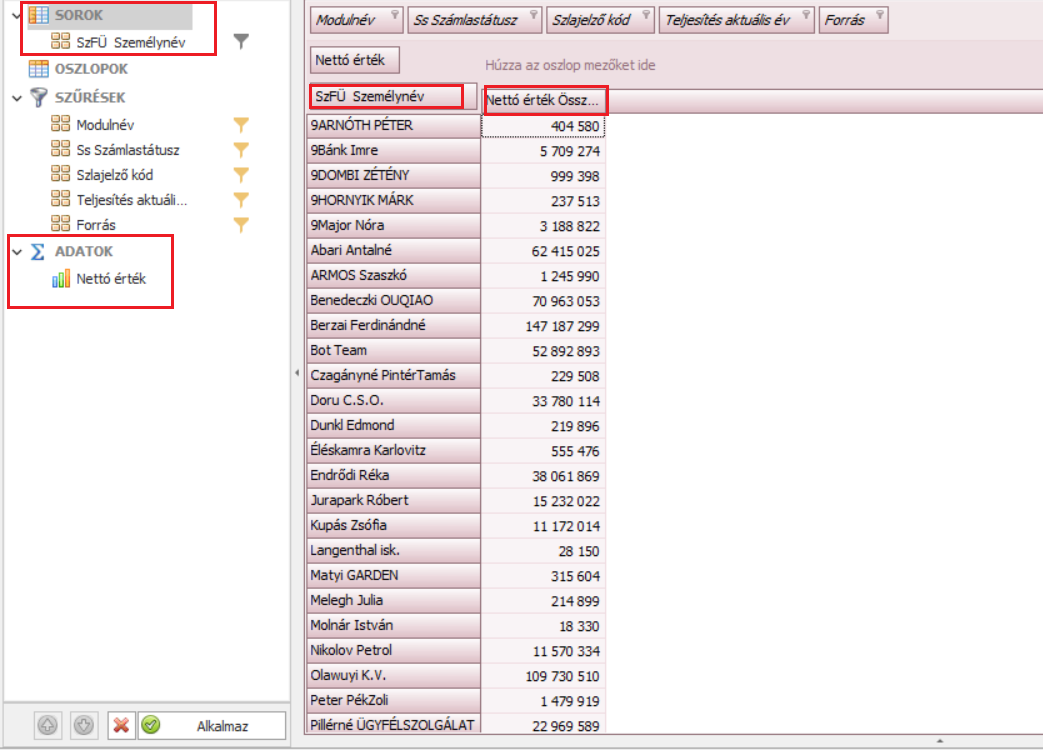
Task: Select the OSZLOPOK section
Action: click(90, 69)
